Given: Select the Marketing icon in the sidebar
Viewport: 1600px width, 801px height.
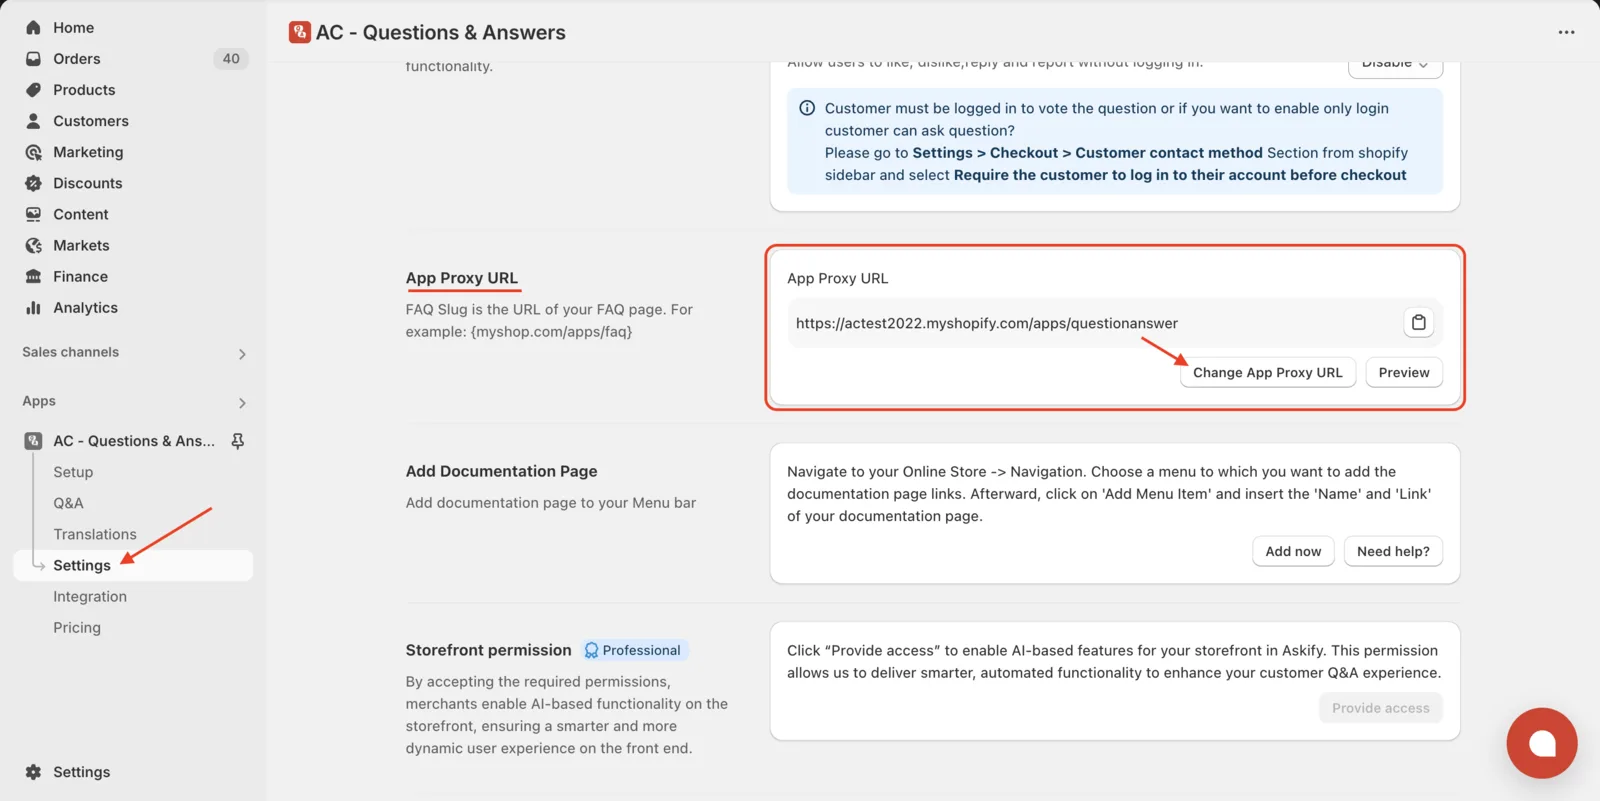Looking at the screenshot, I should 33,152.
